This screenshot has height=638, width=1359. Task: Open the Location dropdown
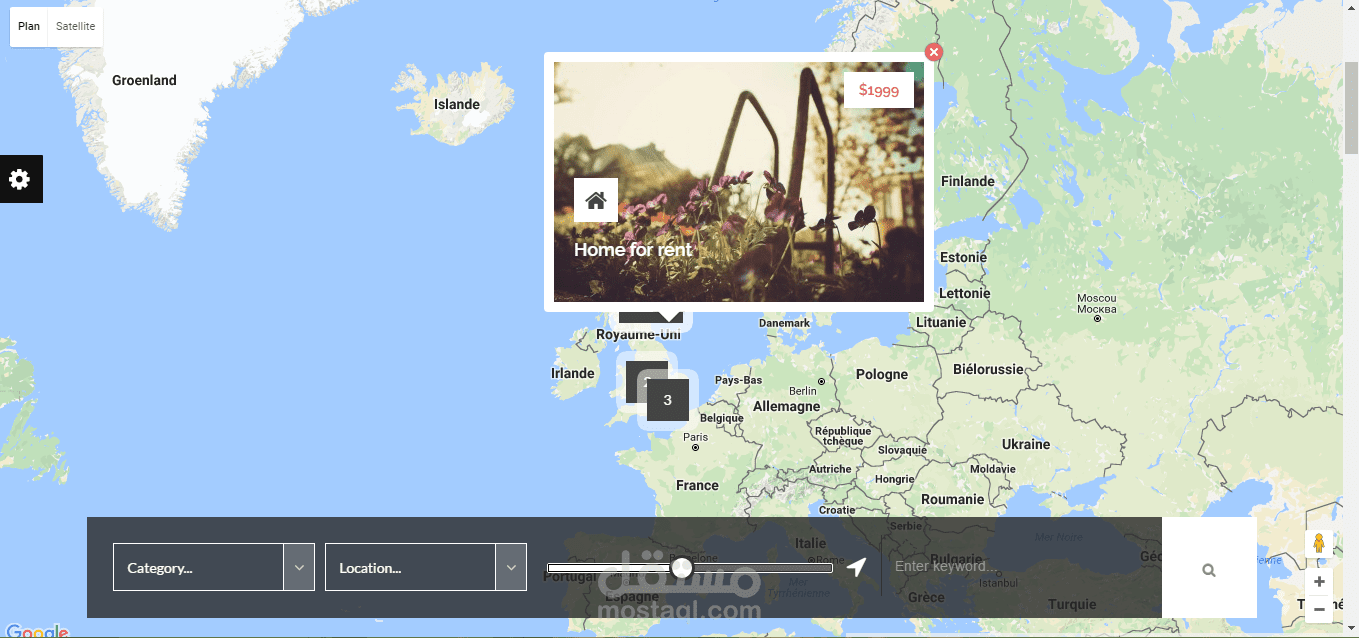(426, 567)
